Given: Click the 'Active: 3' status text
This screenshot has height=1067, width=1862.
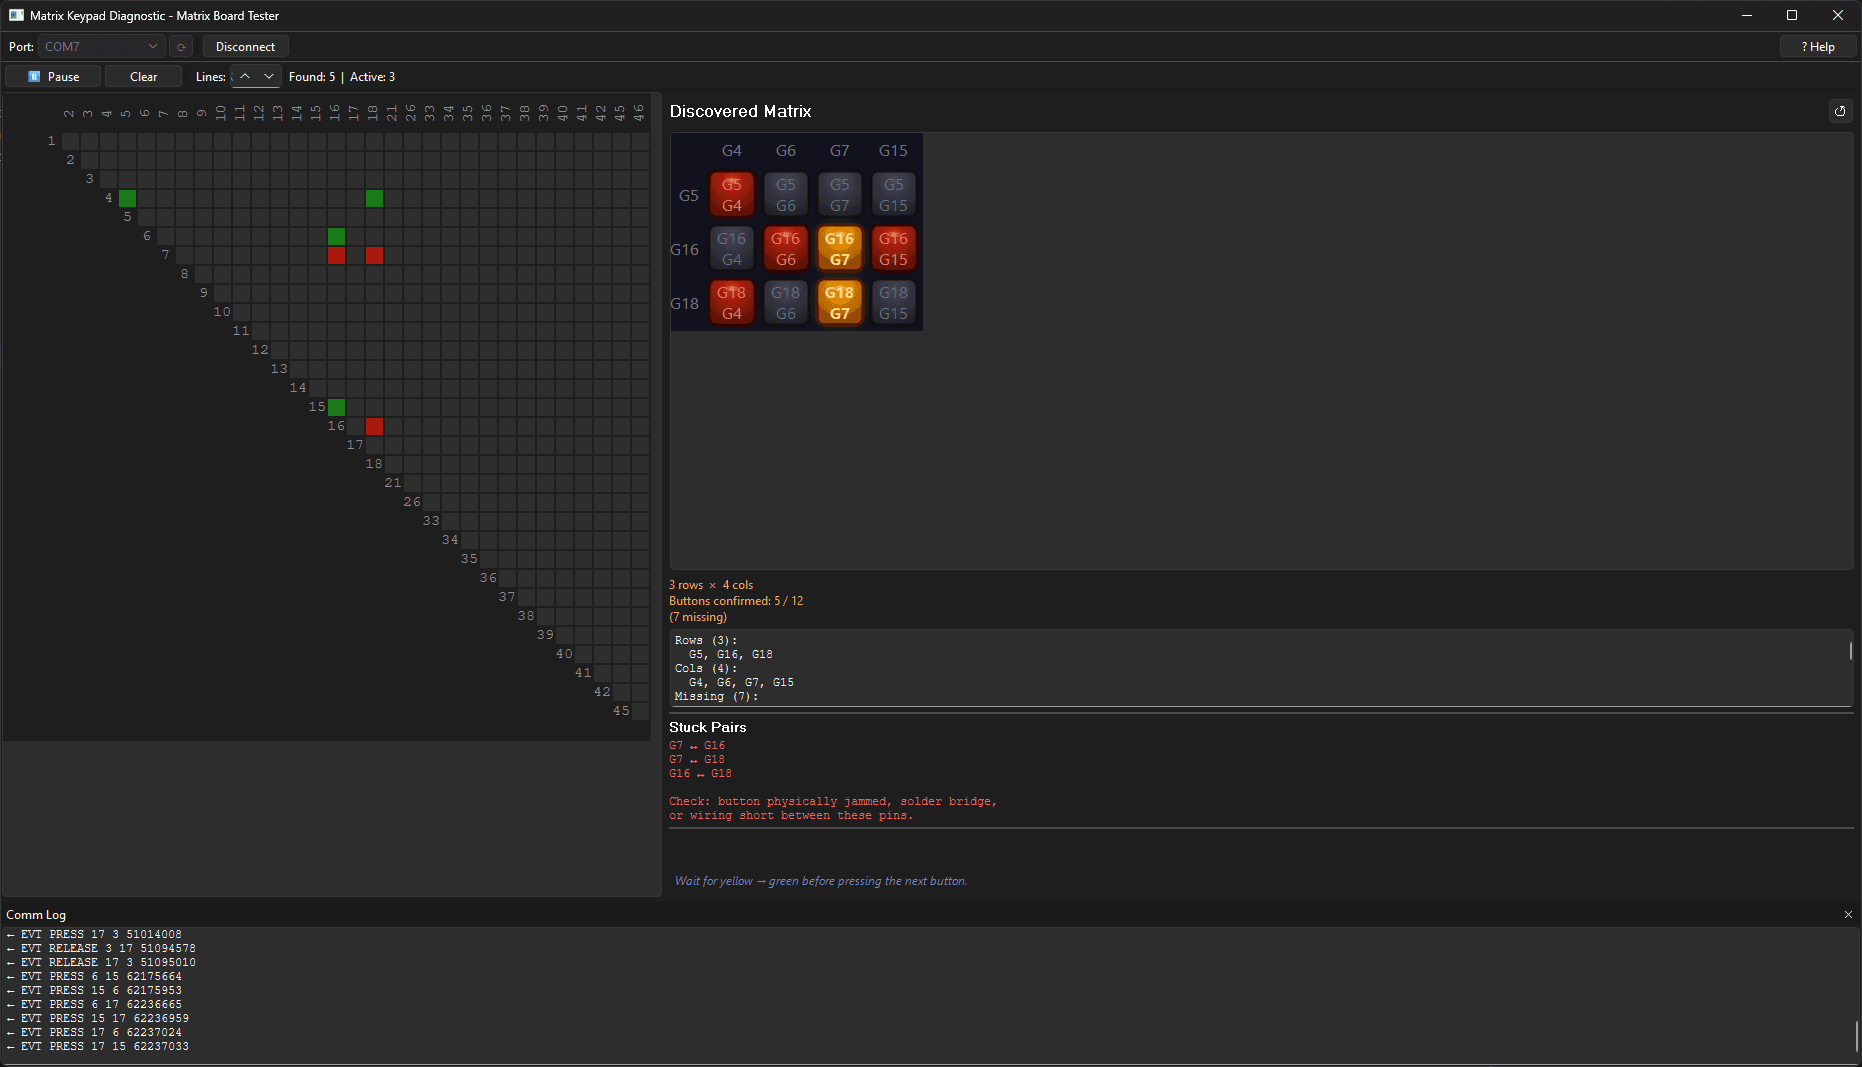Looking at the screenshot, I should tap(372, 77).
